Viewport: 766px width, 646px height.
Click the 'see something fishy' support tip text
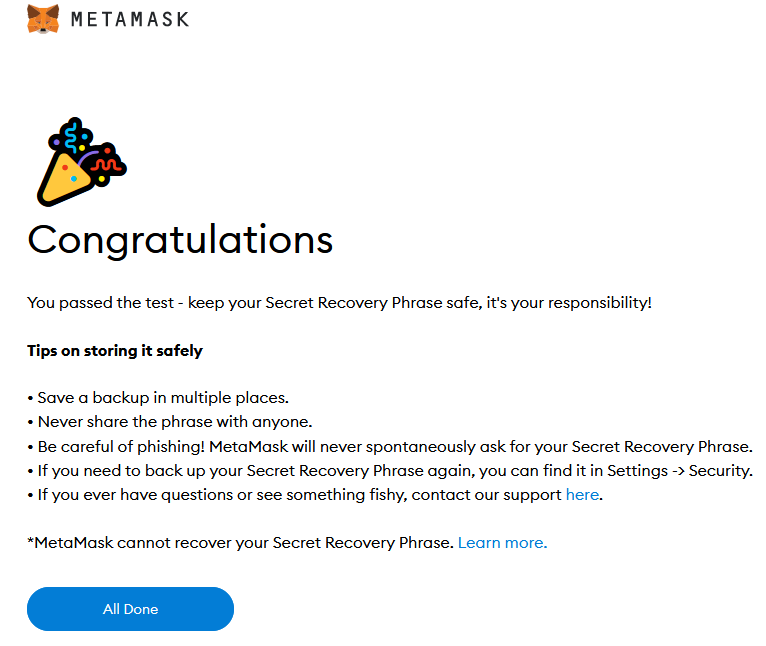coord(315,495)
